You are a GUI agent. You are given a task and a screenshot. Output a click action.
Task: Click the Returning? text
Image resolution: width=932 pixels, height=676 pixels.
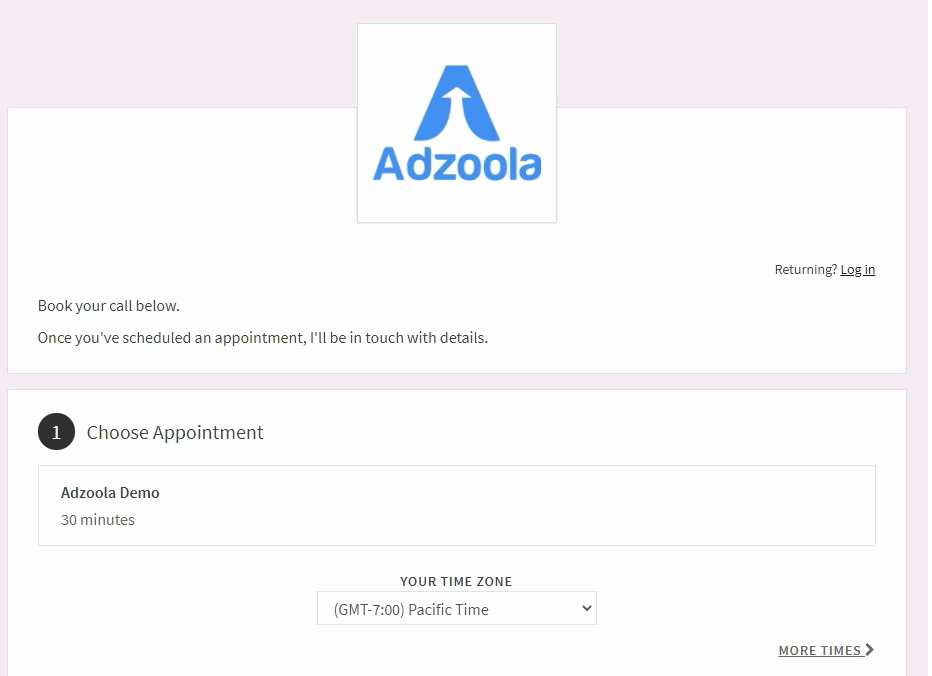805,270
